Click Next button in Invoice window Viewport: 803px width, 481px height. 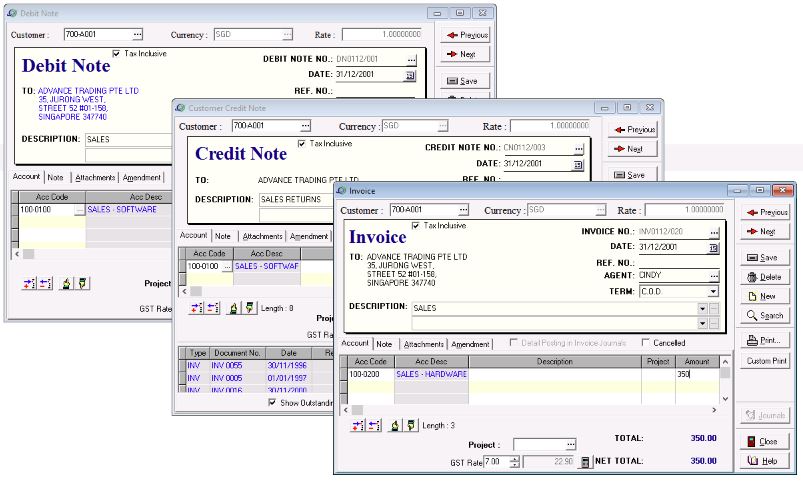767,232
